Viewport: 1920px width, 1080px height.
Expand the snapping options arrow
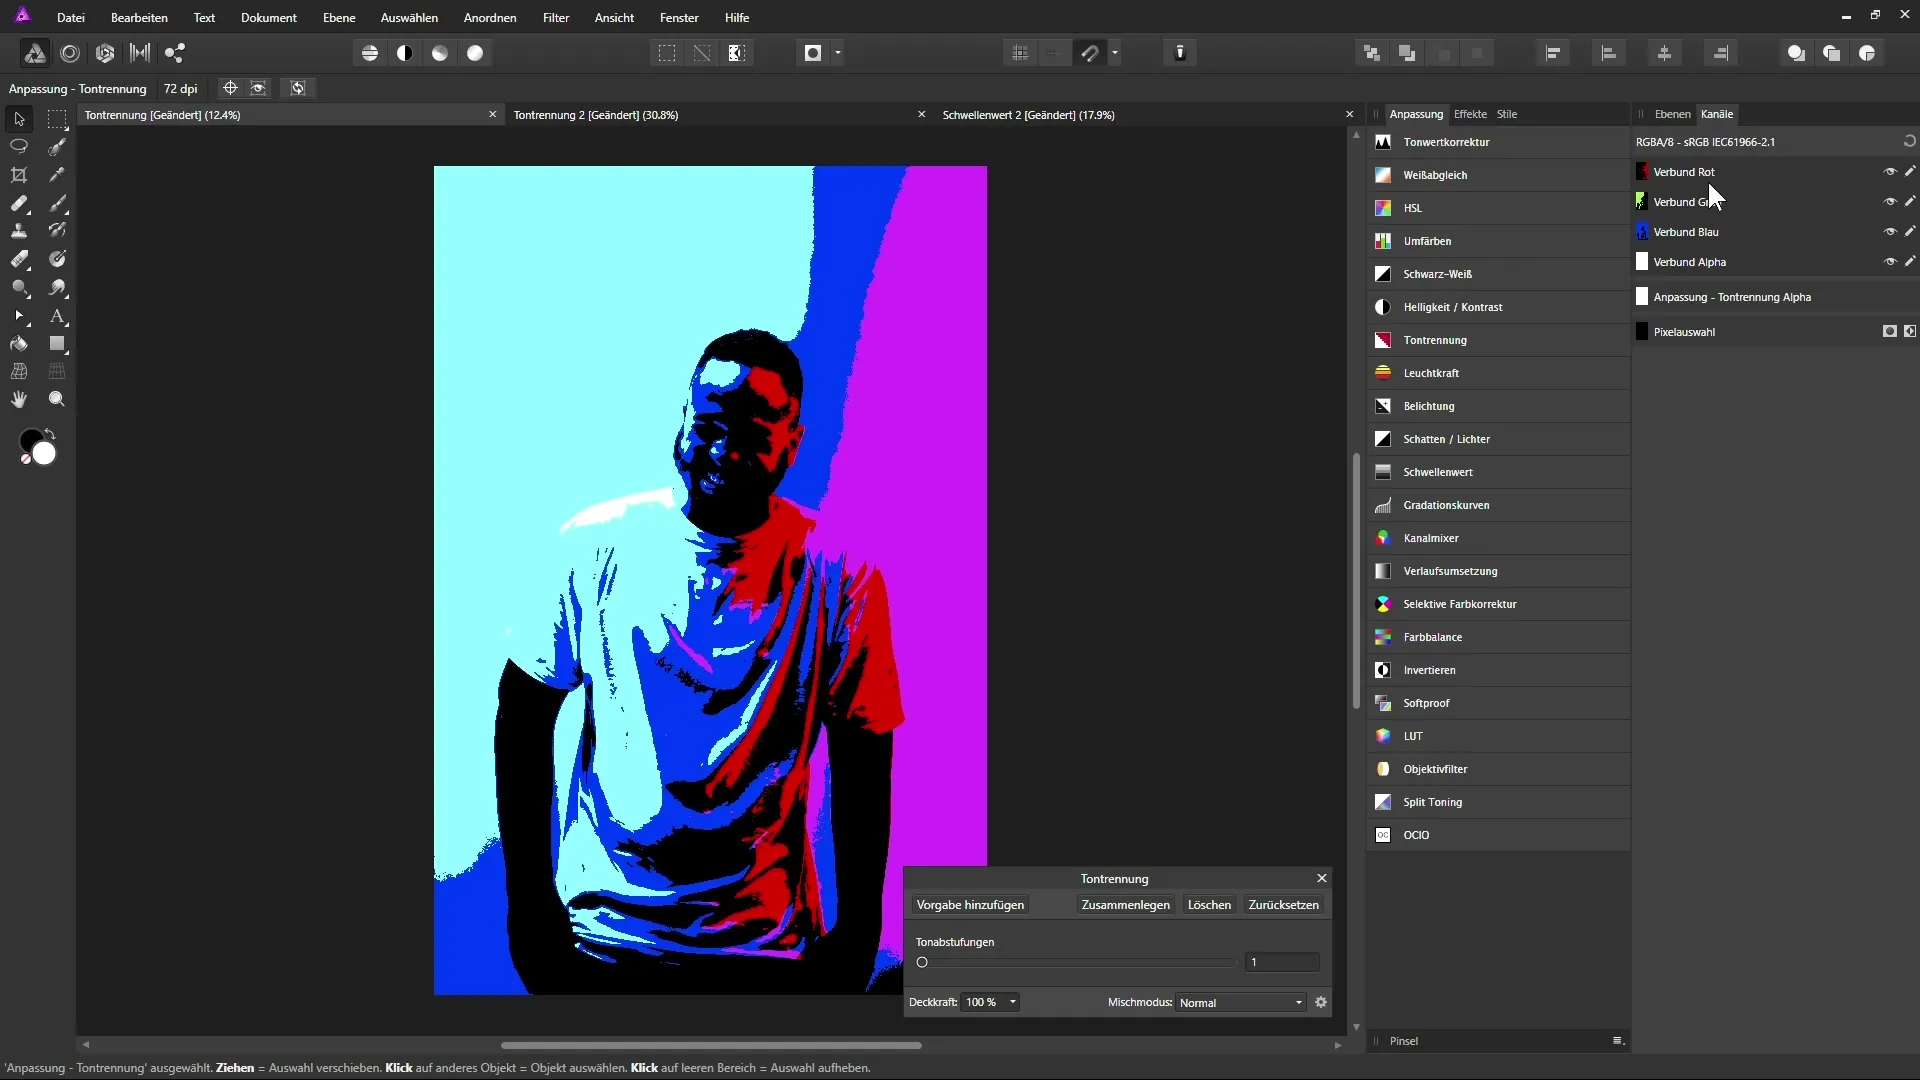pyautogui.click(x=1115, y=53)
